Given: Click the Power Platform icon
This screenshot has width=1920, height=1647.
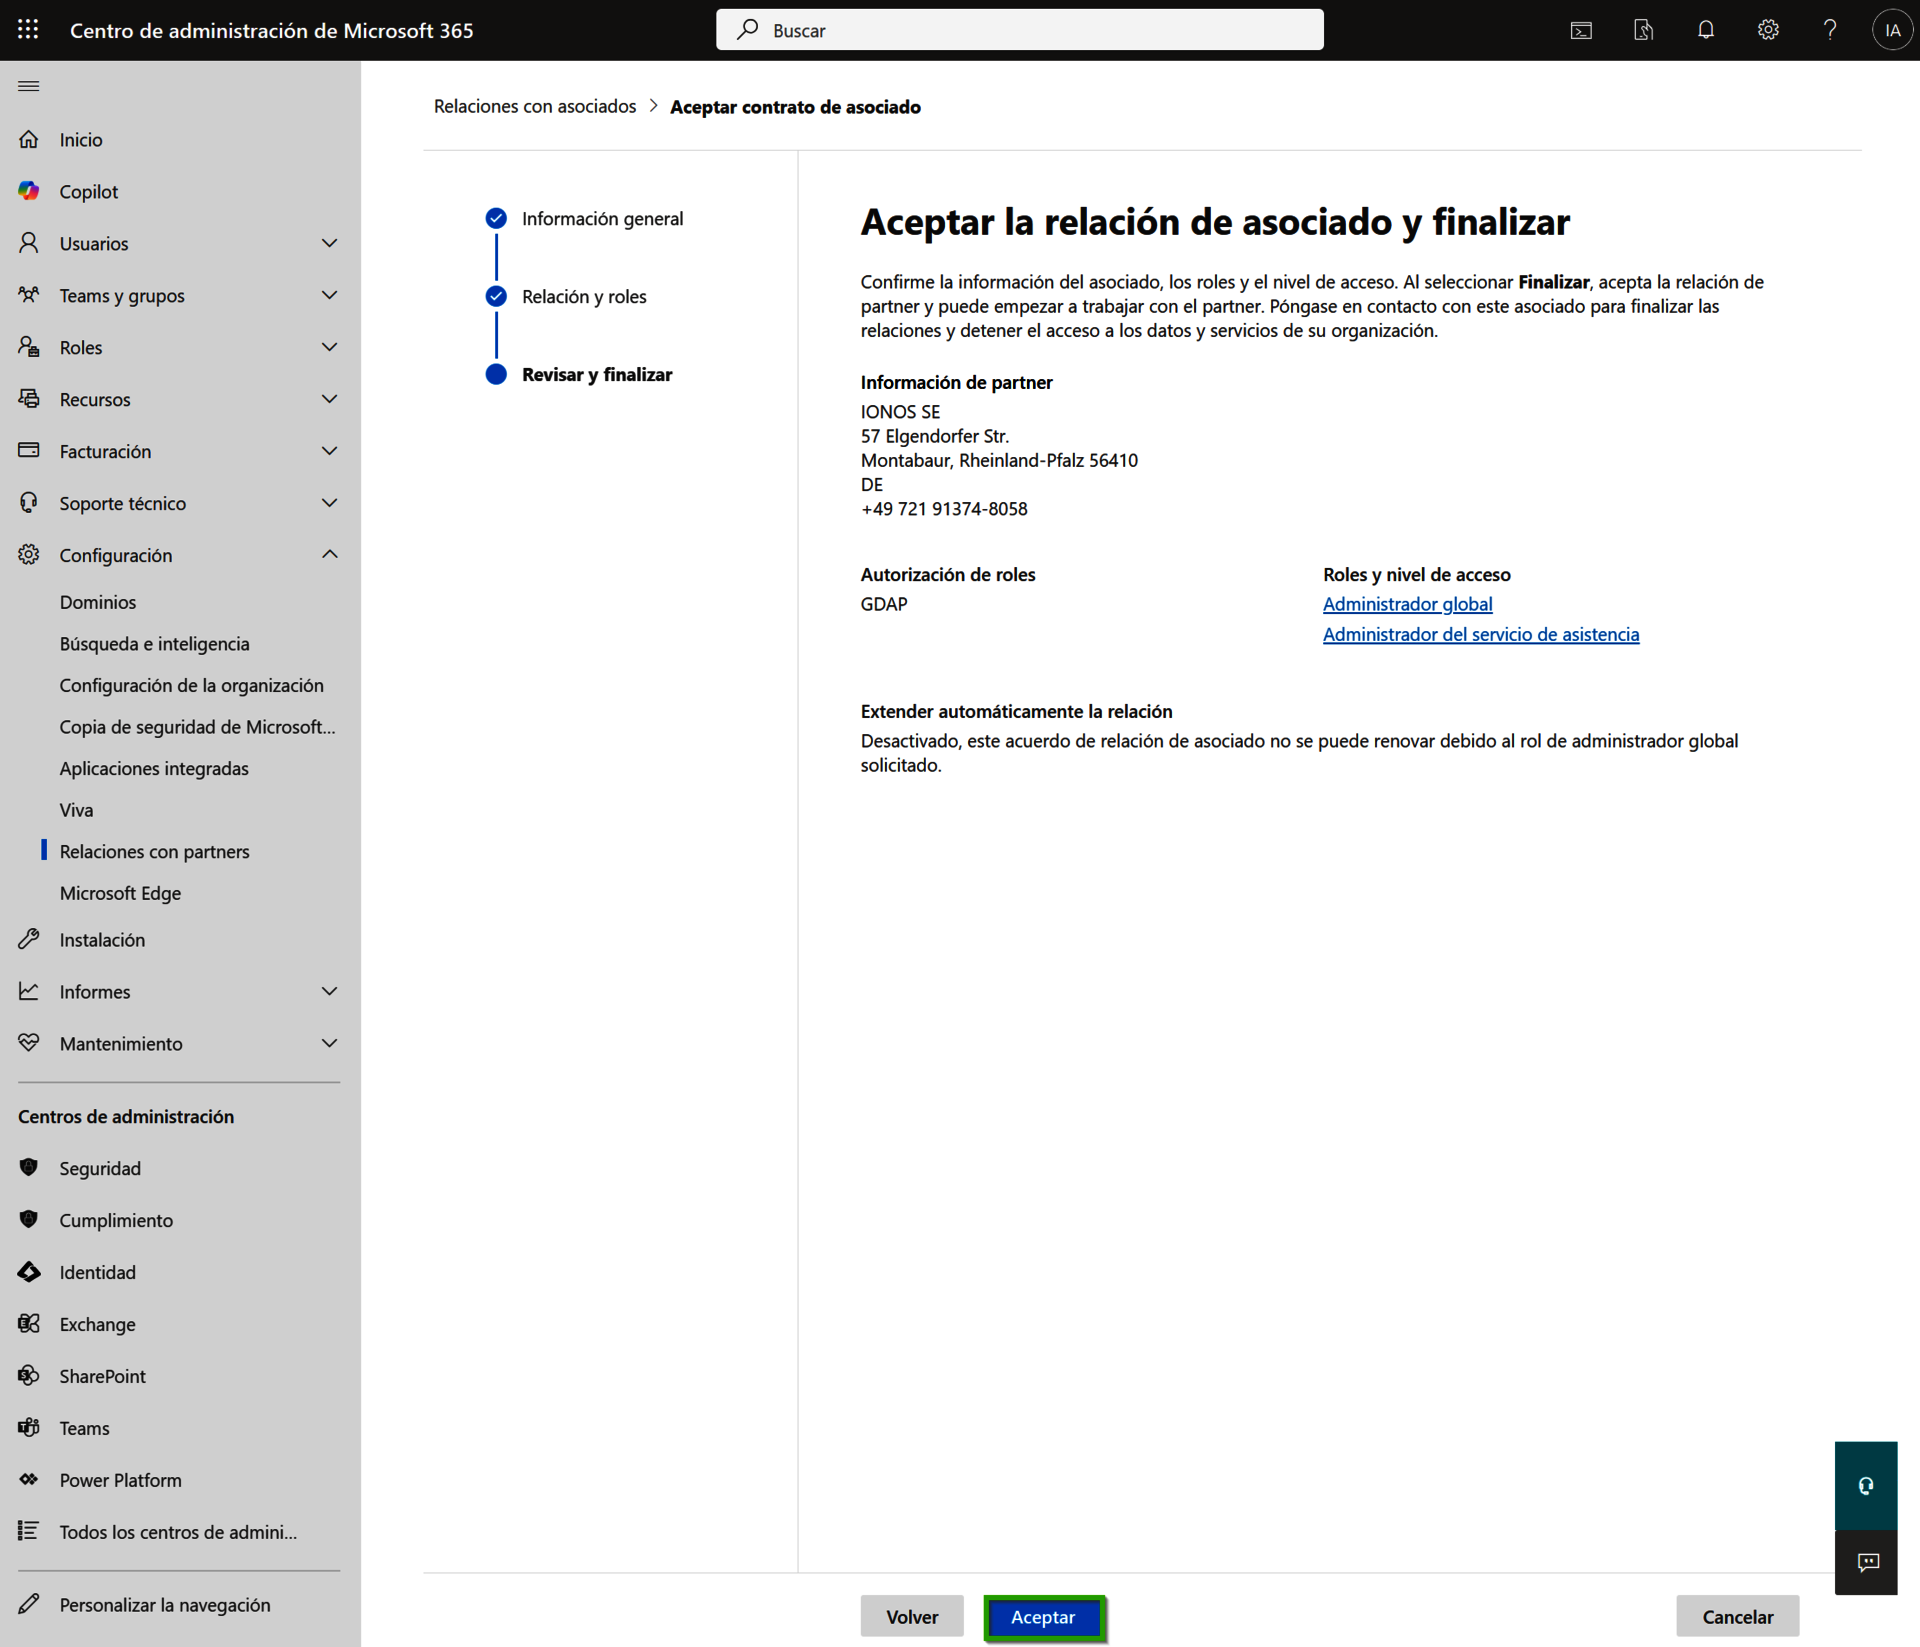Looking at the screenshot, I should pos(29,1480).
